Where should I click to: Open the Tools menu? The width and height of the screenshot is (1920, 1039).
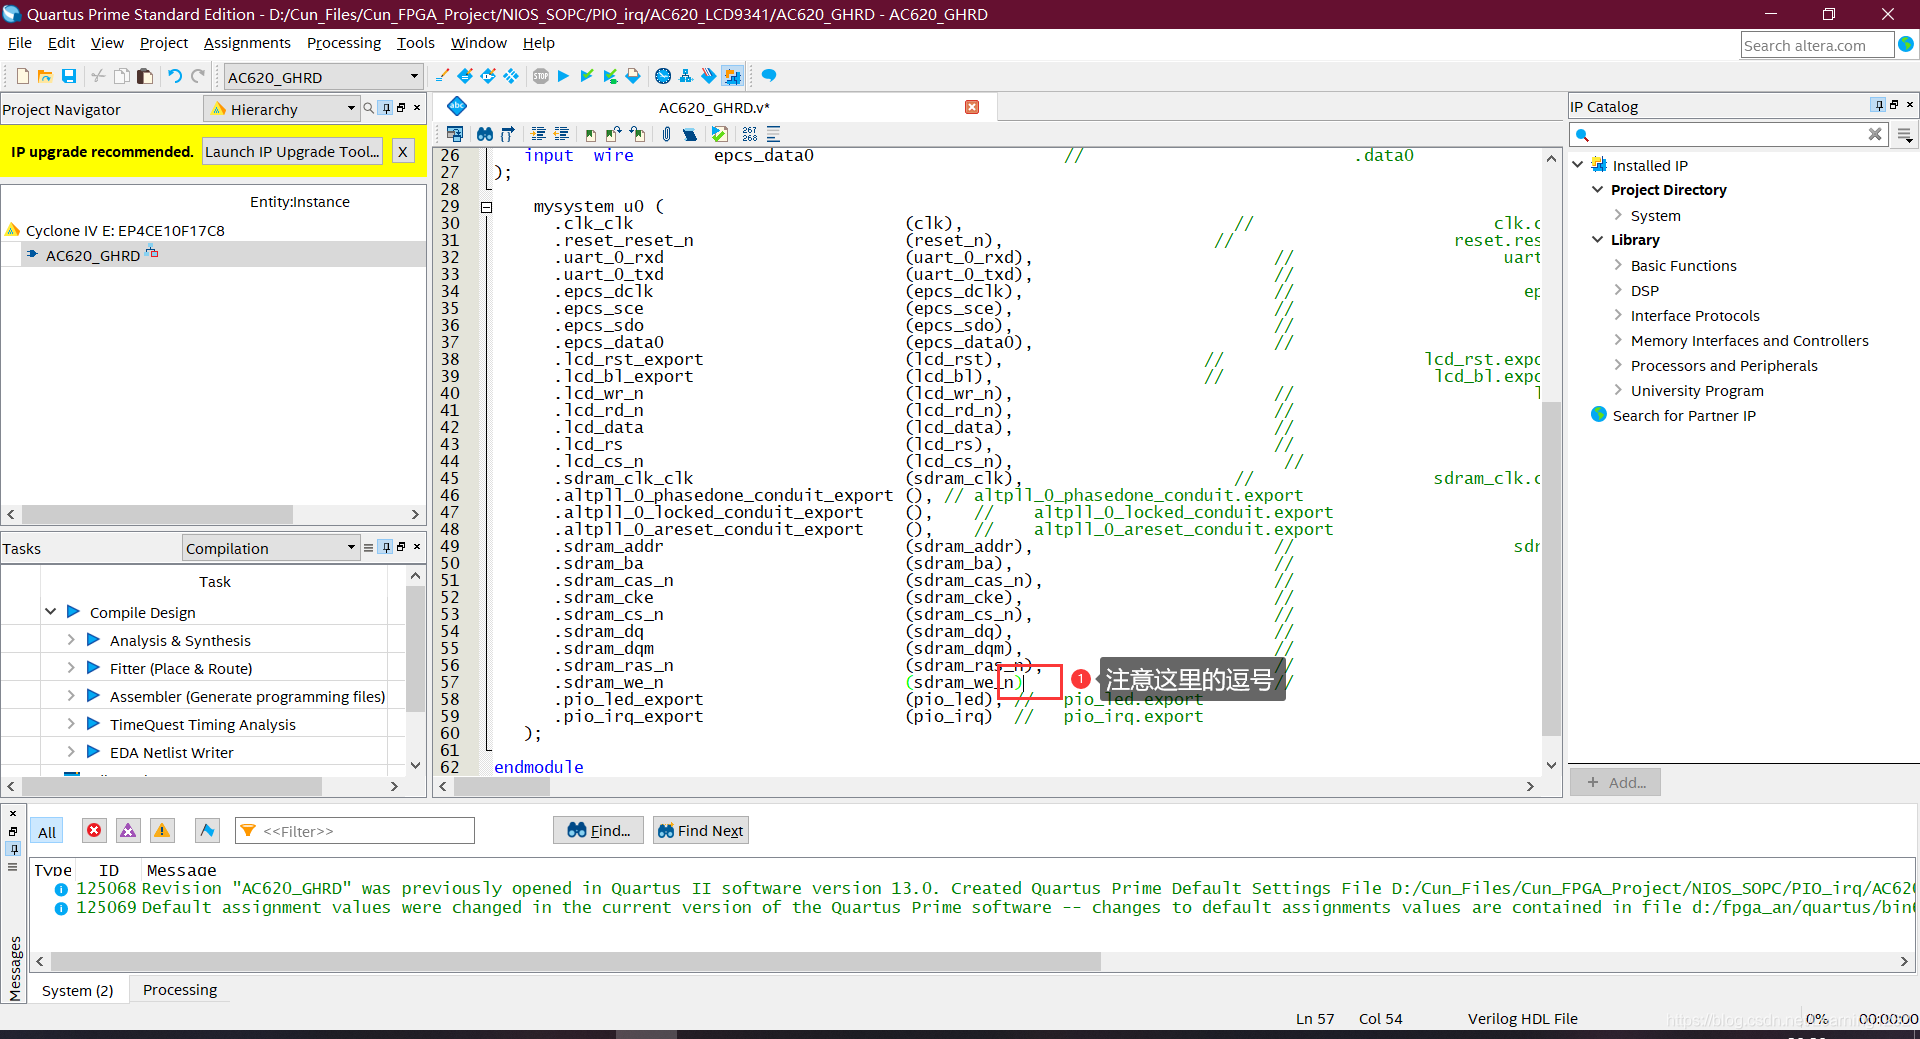click(415, 43)
